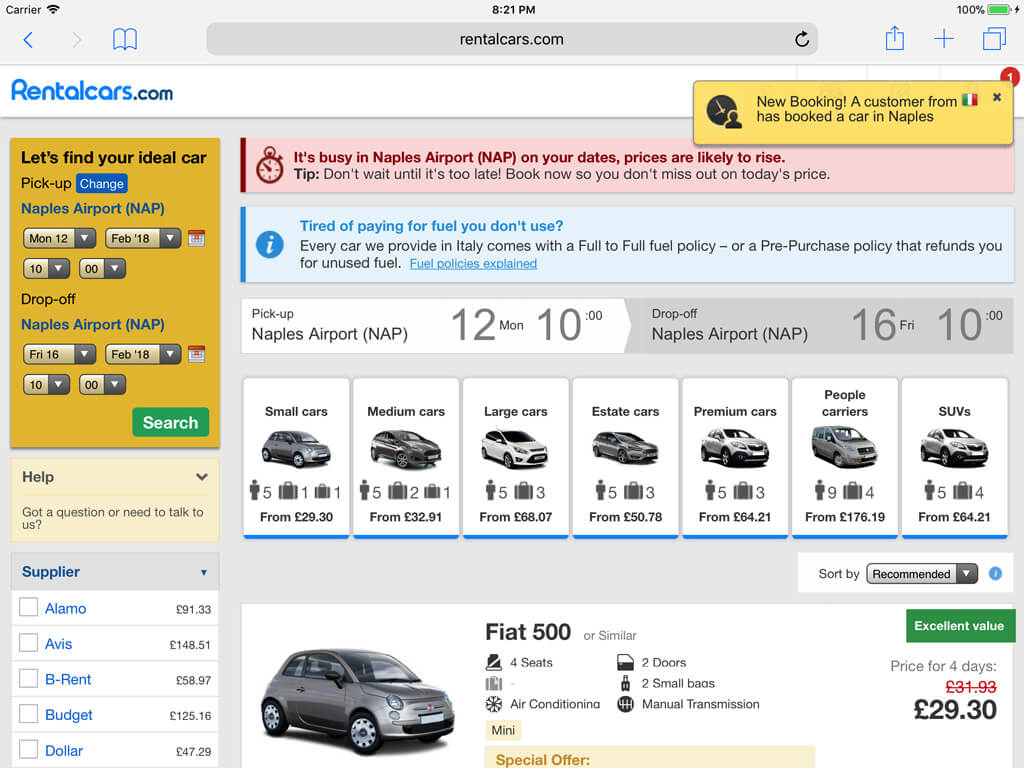Click the Avis supplier link
This screenshot has height=768, width=1024.
(x=58, y=643)
